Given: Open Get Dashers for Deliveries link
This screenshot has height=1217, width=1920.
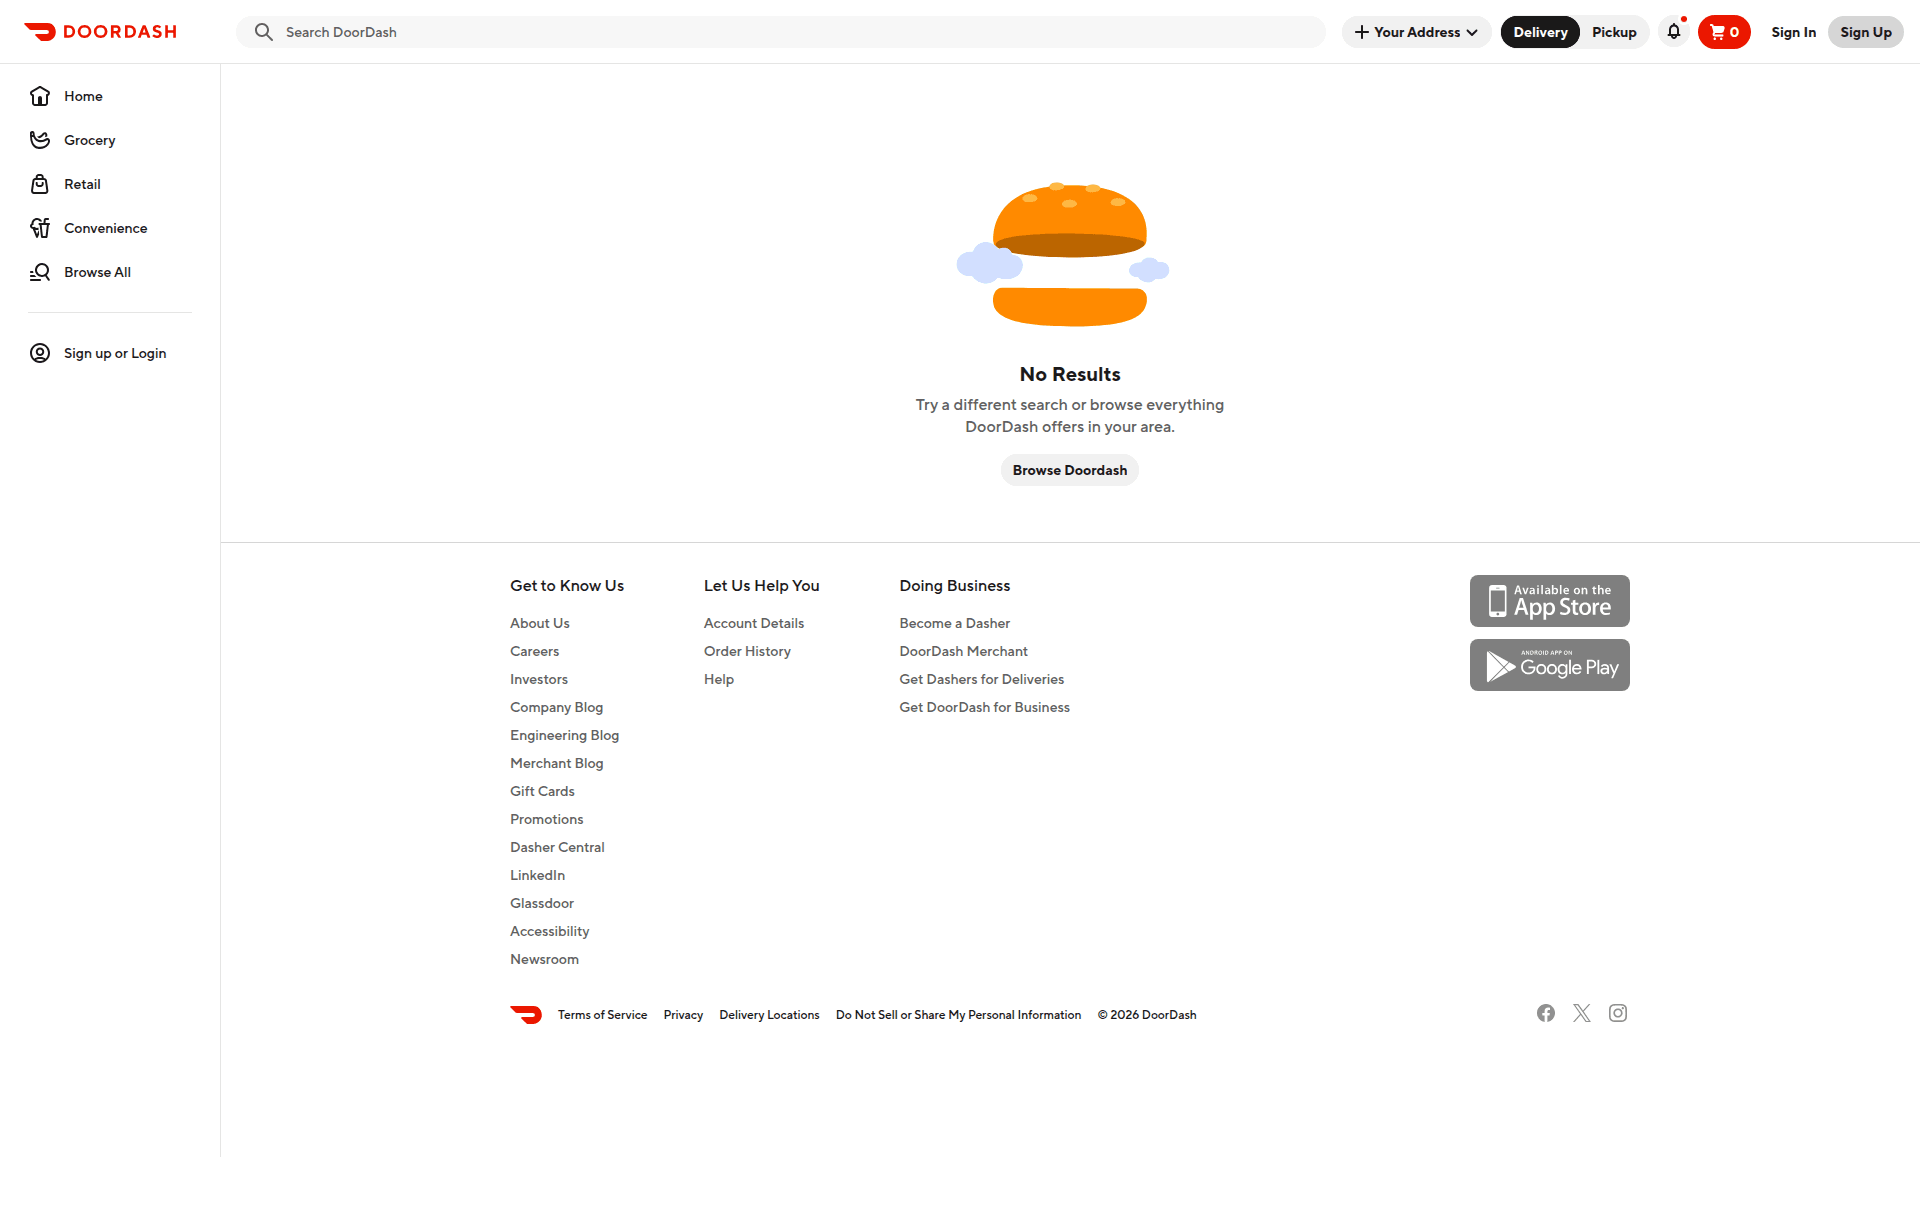Looking at the screenshot, I should click(981, 679).
